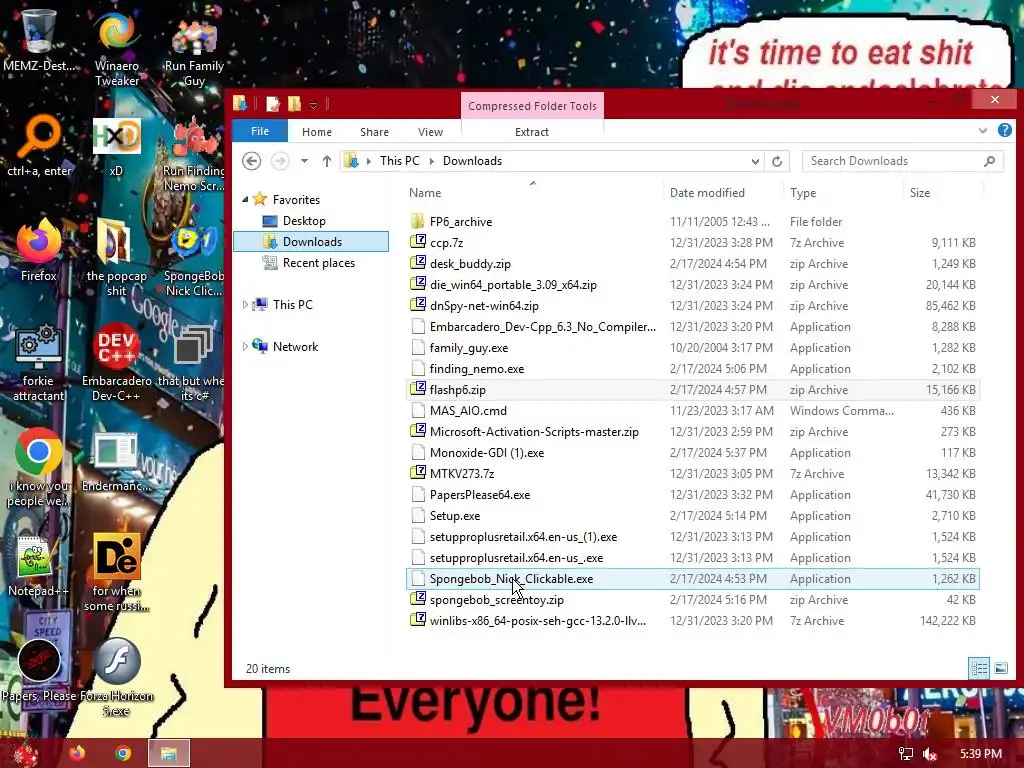Open the recent locations dropdown arrow

pyautogui.click(x=304, y=161)
